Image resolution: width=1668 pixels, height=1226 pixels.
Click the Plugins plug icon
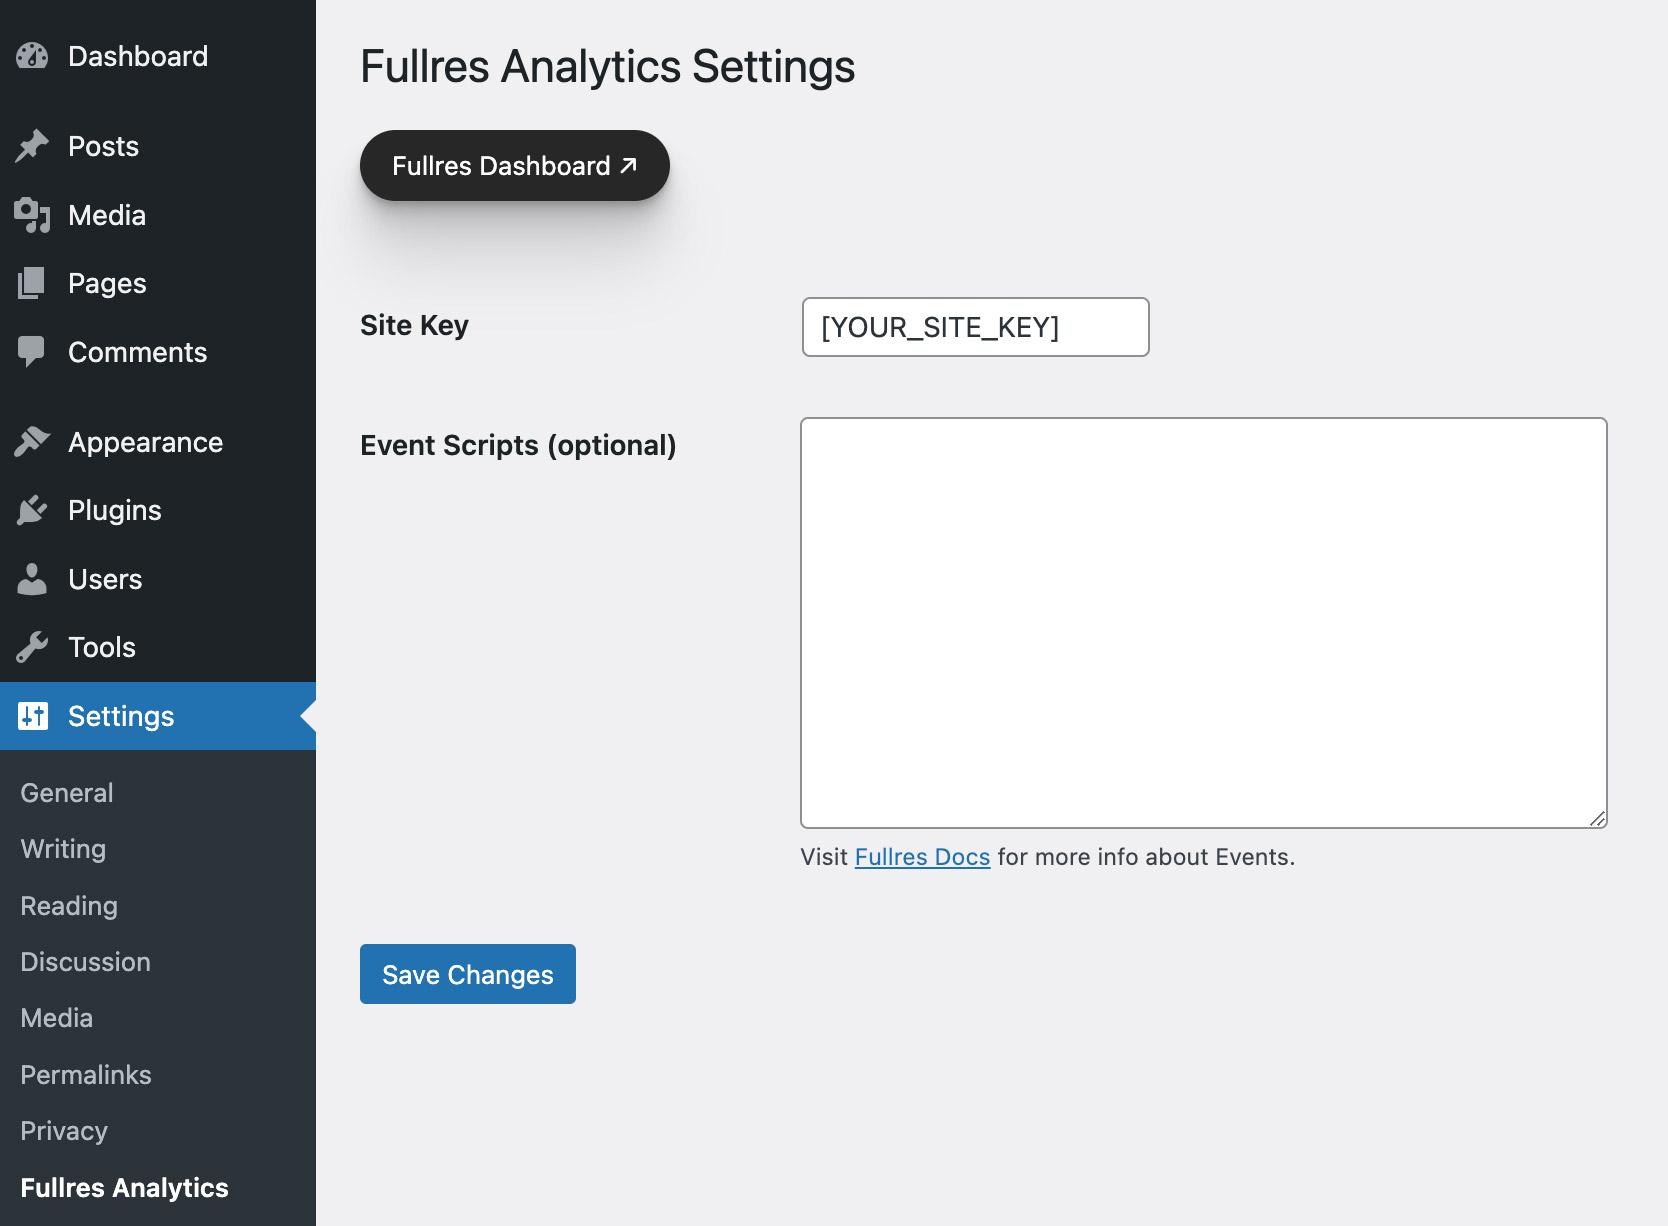click(x=32, y=510)
